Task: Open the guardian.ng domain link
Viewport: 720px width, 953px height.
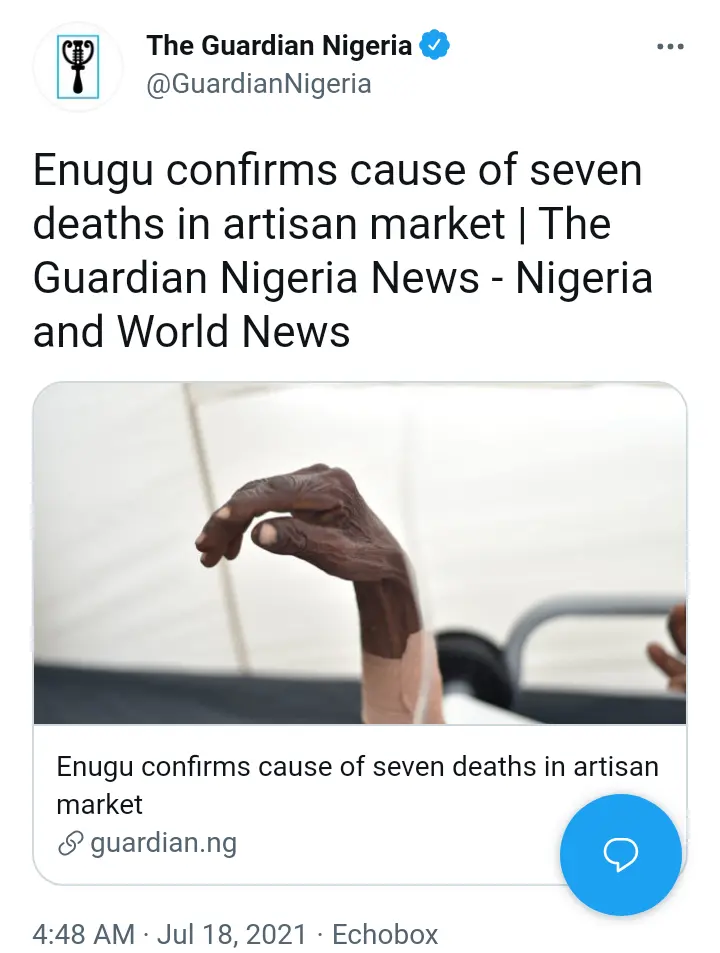Action: pyautogui.click(x=163, y=843)
